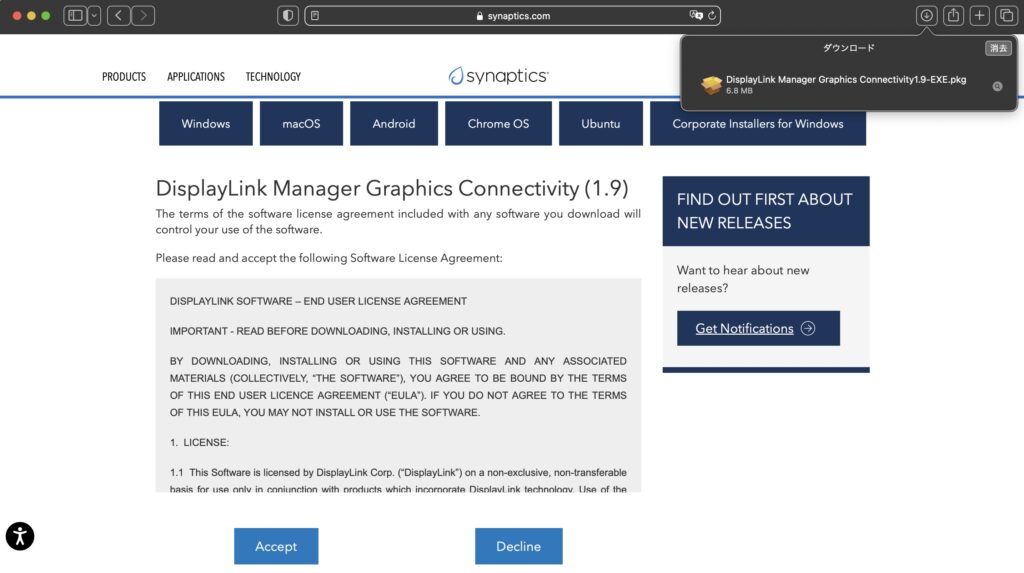Image resolution: width=1024 pixels, height=573 pixels.
Task: Switch to the macOS downloads tab
Action: pyautogui.click(x=301, y=123)
